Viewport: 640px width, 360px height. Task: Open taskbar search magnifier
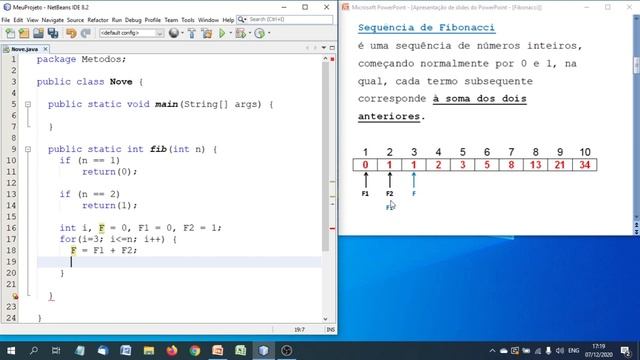(x=34, y=351)
